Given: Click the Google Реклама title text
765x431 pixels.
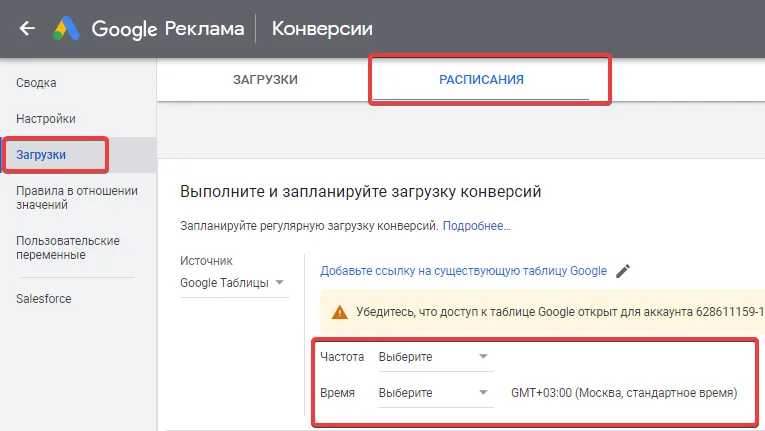Looking at the screenshot, I should point(168,29).
